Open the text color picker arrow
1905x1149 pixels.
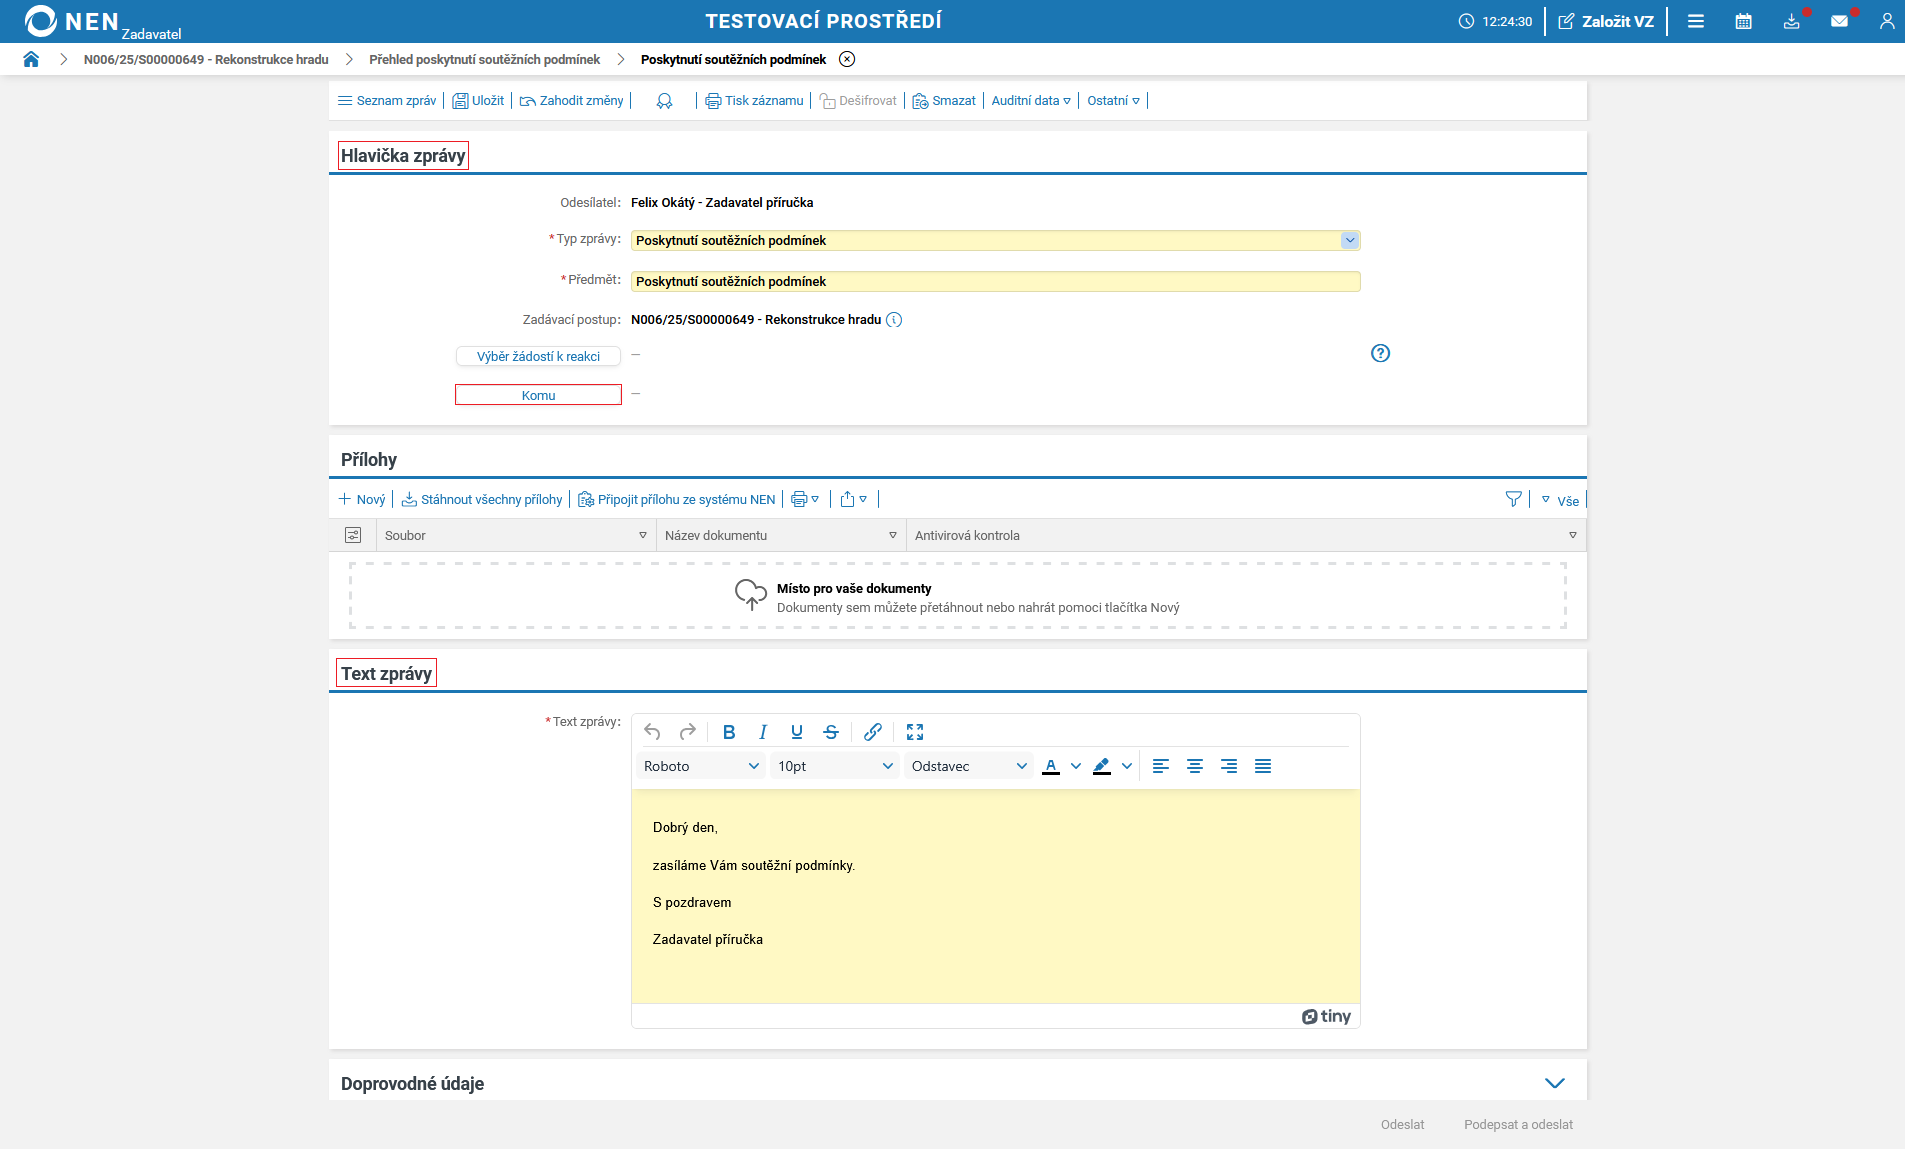pos(1076,766)
